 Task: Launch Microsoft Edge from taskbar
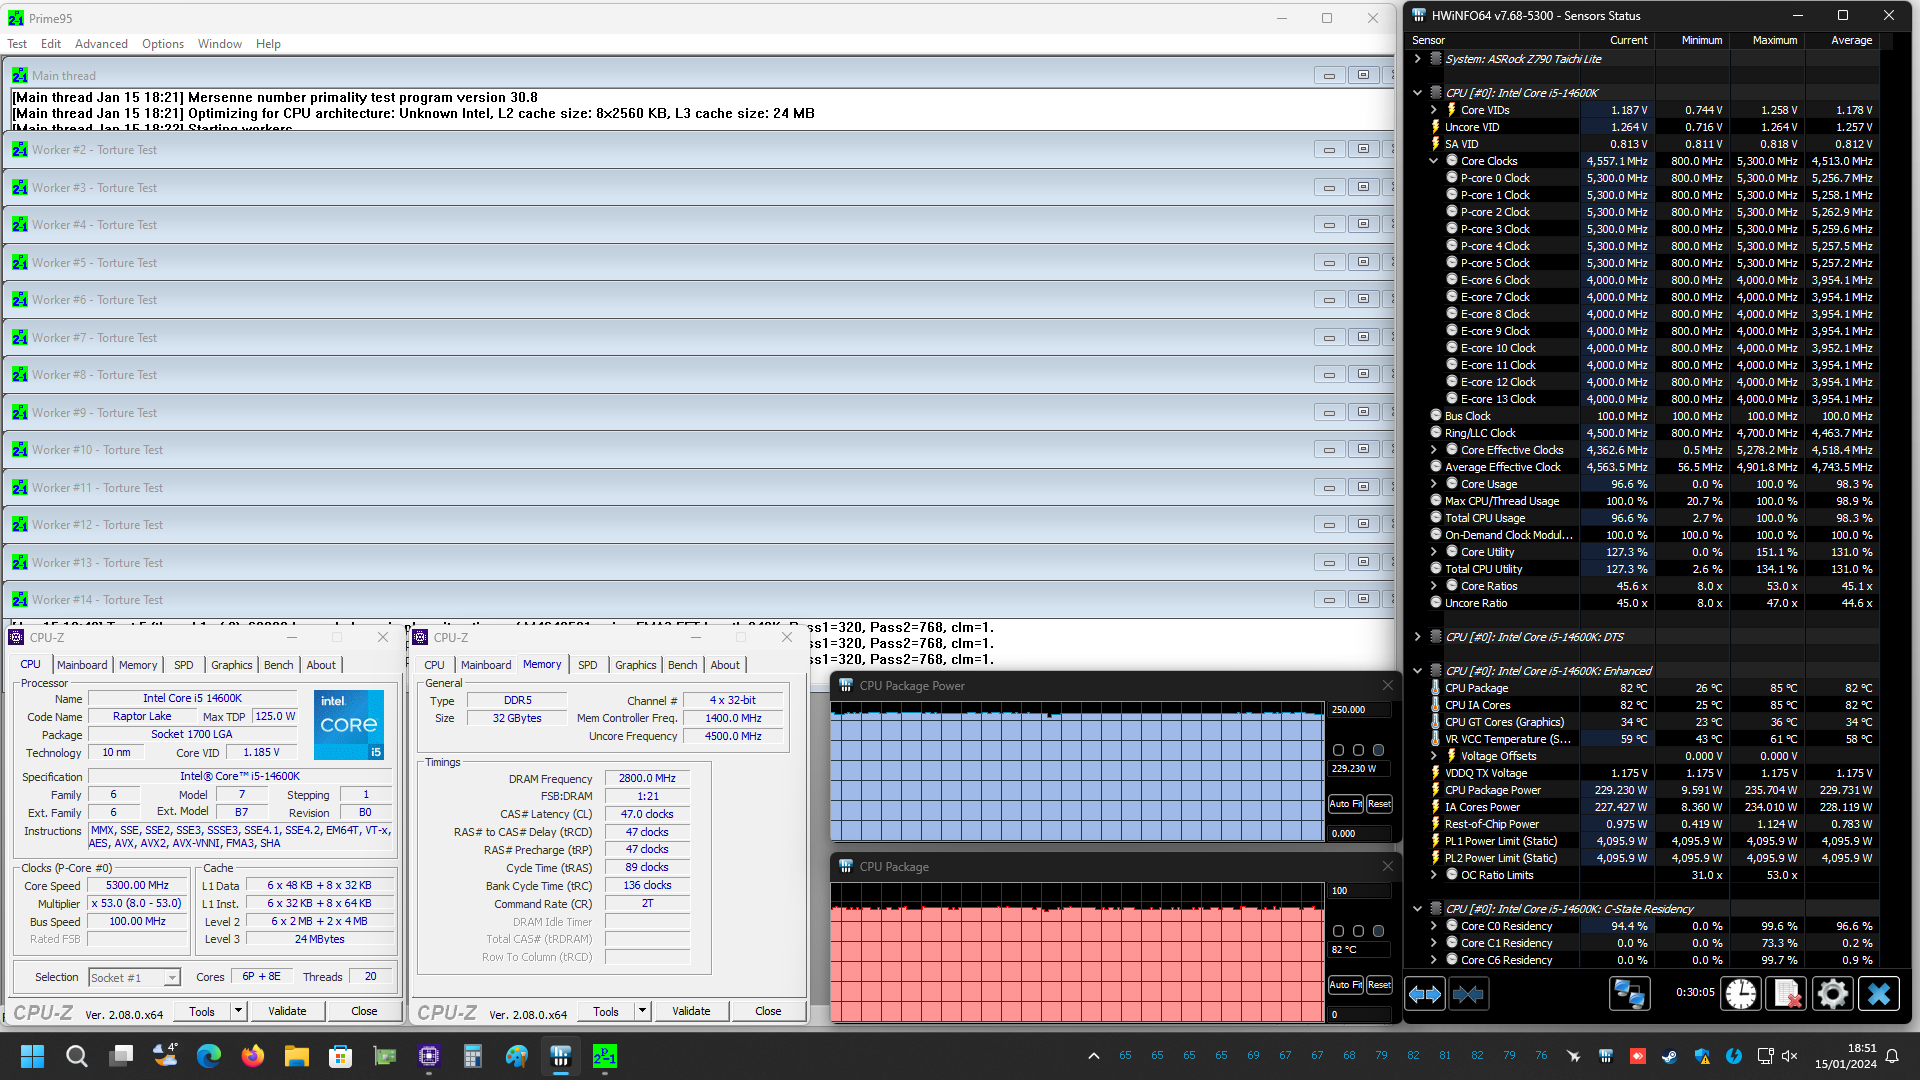pos(209,1056)
